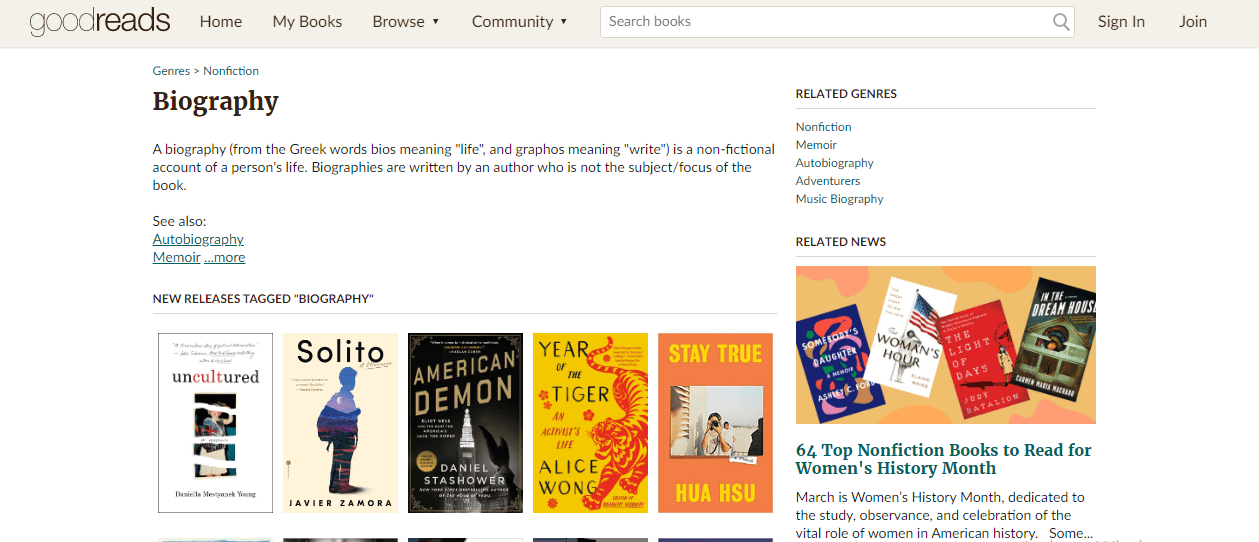Open the Music Biography related genre
1259x542 pixels.
tap(839, 199)
